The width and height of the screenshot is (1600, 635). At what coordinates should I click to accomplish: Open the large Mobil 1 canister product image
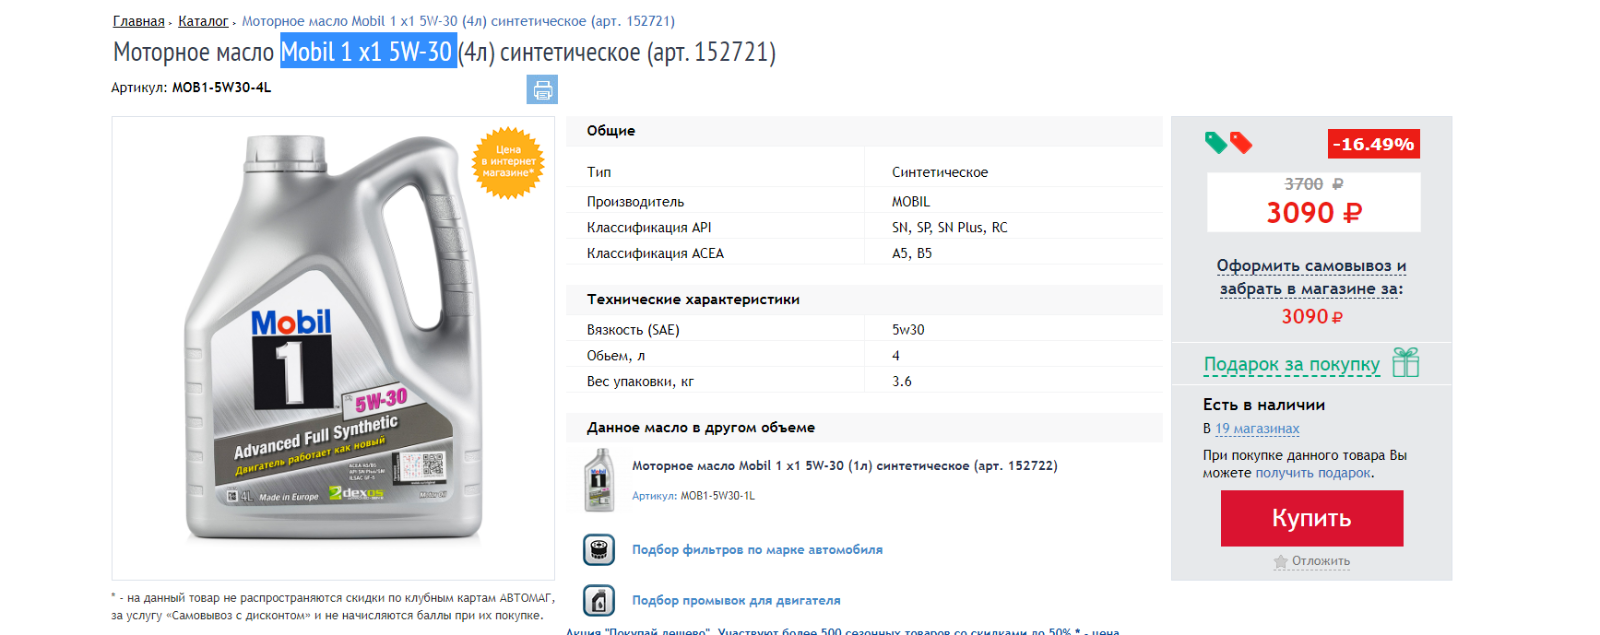pyautogui.click(x=333, y=340)
